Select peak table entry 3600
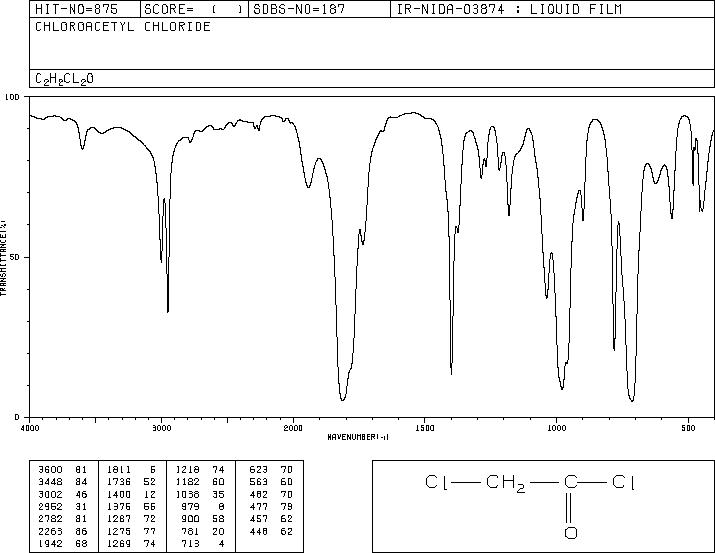 pos(50,470)
